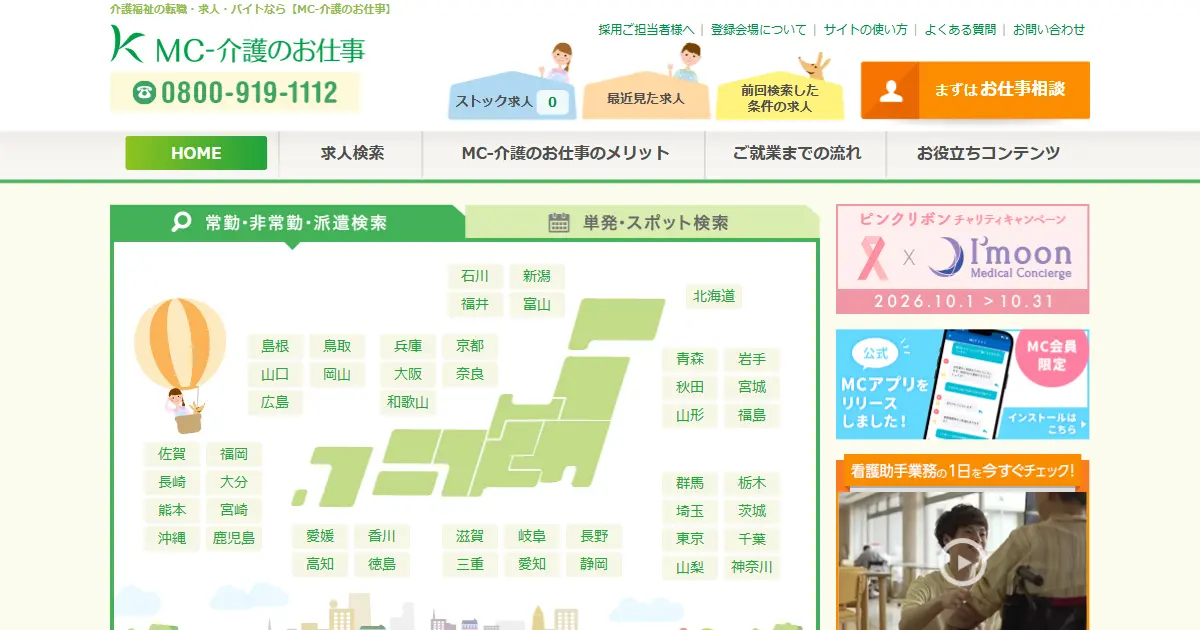Click the magnifier icon on 常勤・非常勤・派遣検索 tab
The width and height of the screenshot is (1200, 630).
click(181, 222)
